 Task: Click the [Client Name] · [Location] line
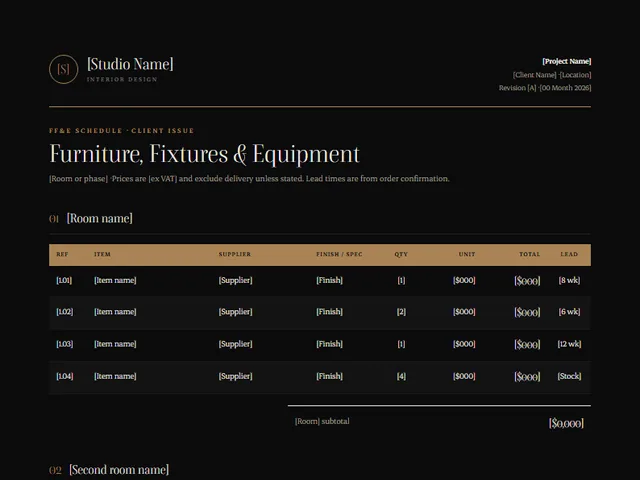point(552,75)
